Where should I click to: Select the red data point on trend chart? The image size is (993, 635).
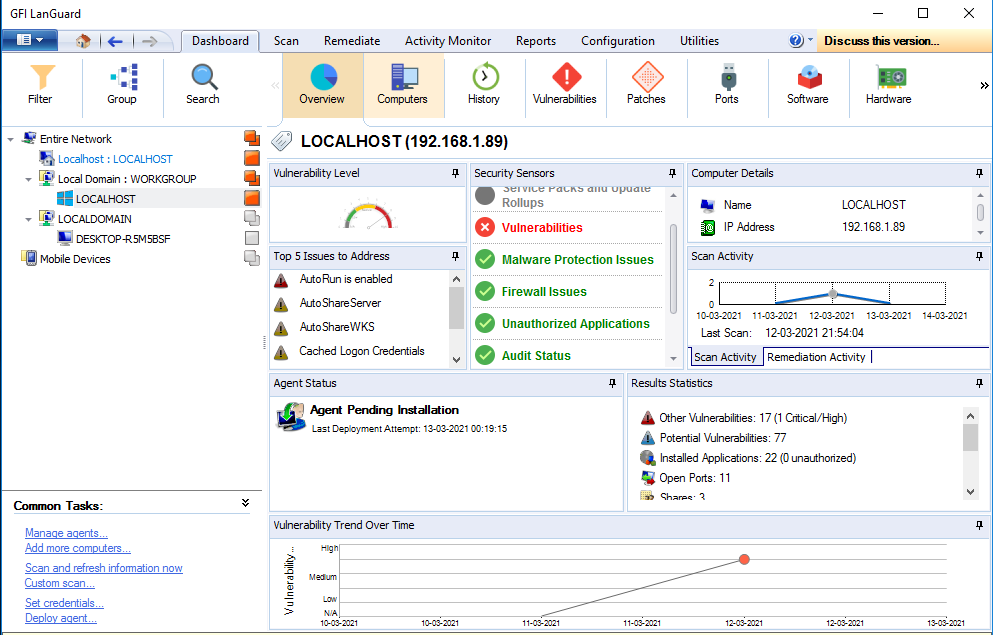click(x=744, y=559)
